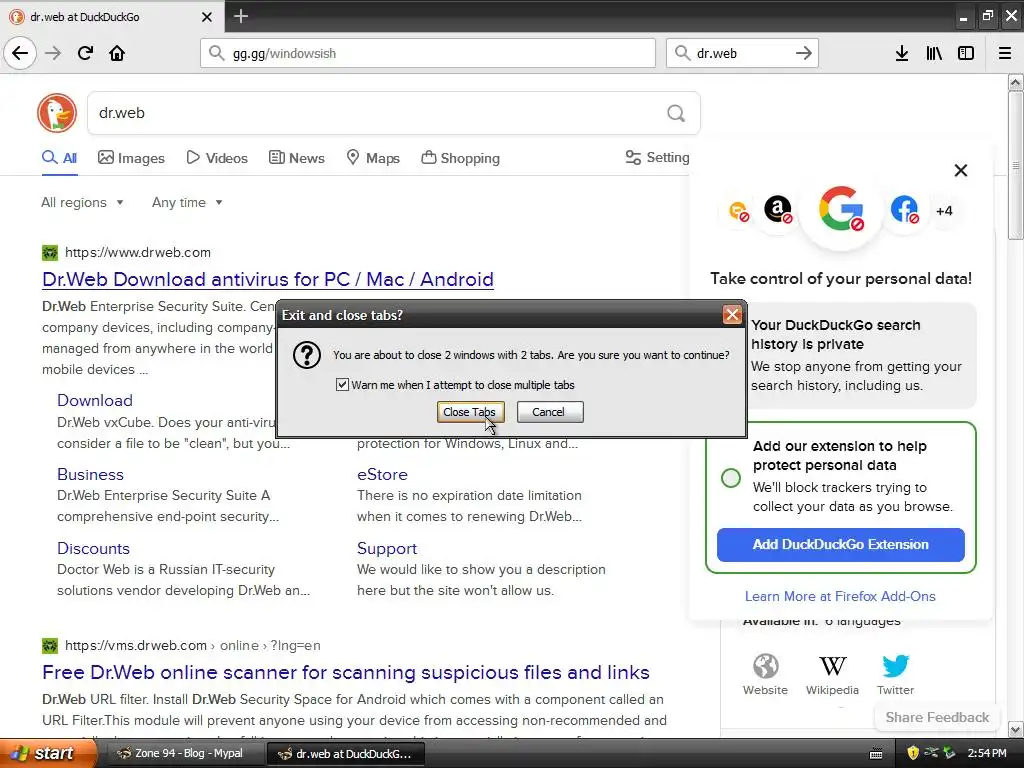Open the eStore sitelink
1024x768 pixels.
tap(382, 474)
